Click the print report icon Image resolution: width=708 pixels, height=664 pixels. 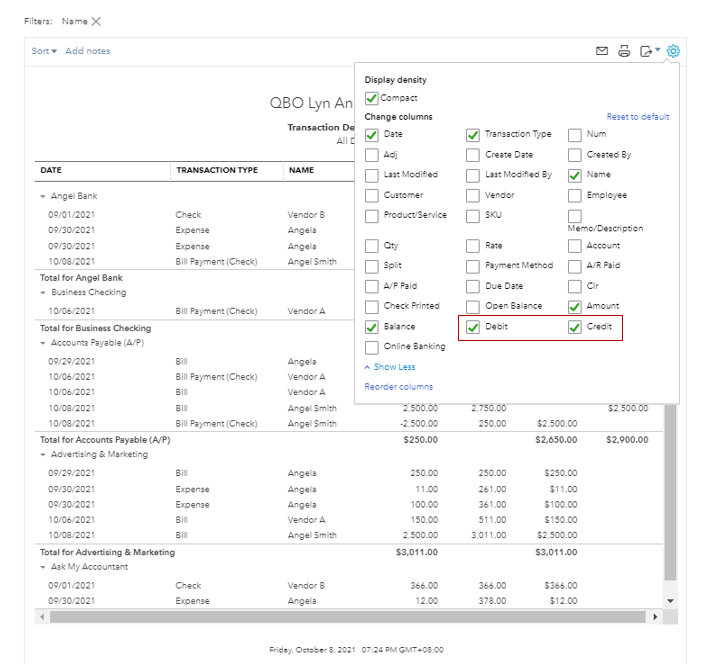624,51
